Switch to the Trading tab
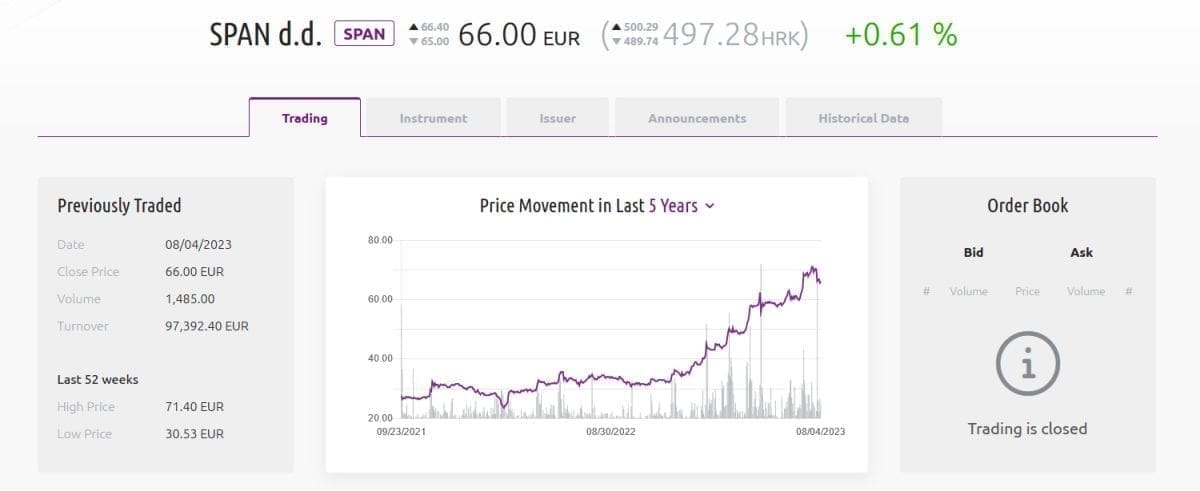 [304, 118]
